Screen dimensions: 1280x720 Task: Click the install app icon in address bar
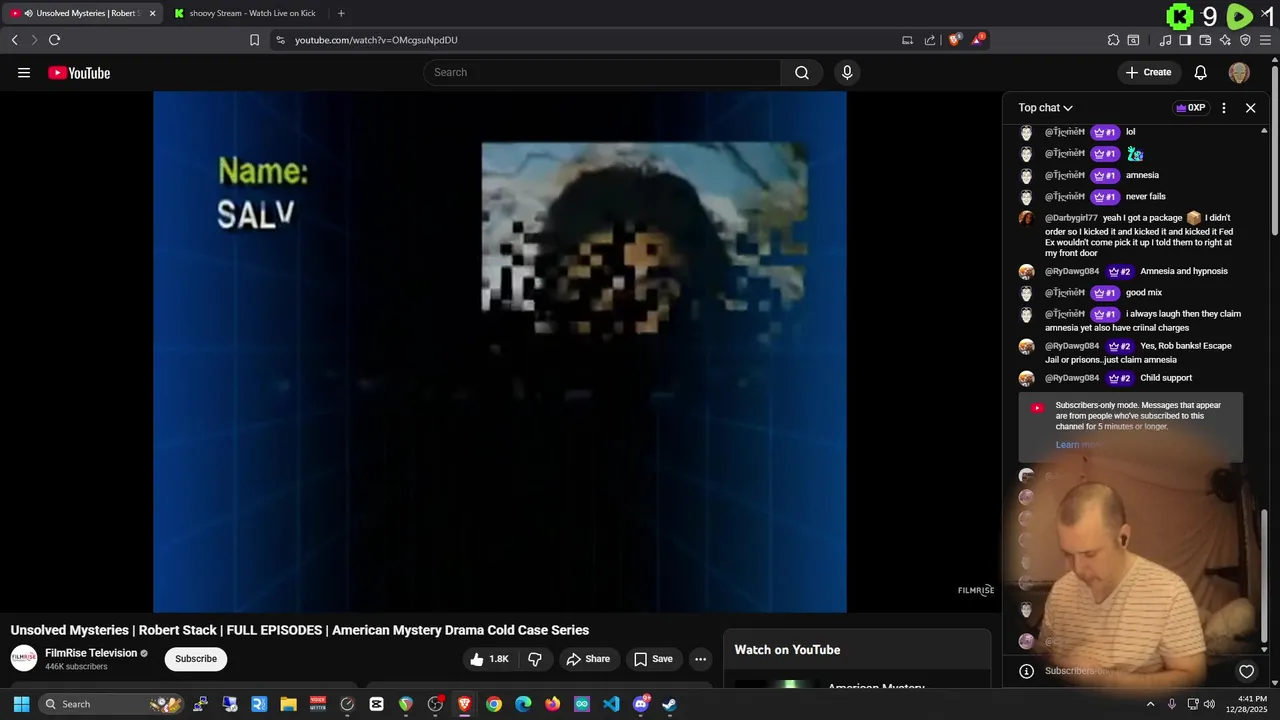[x=907, y=40]
